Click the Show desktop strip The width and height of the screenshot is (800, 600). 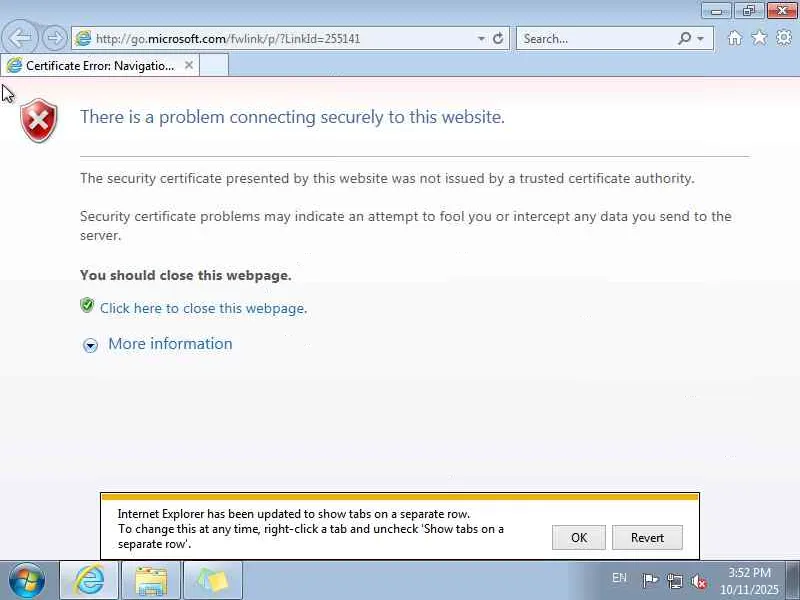pos(793,581)
